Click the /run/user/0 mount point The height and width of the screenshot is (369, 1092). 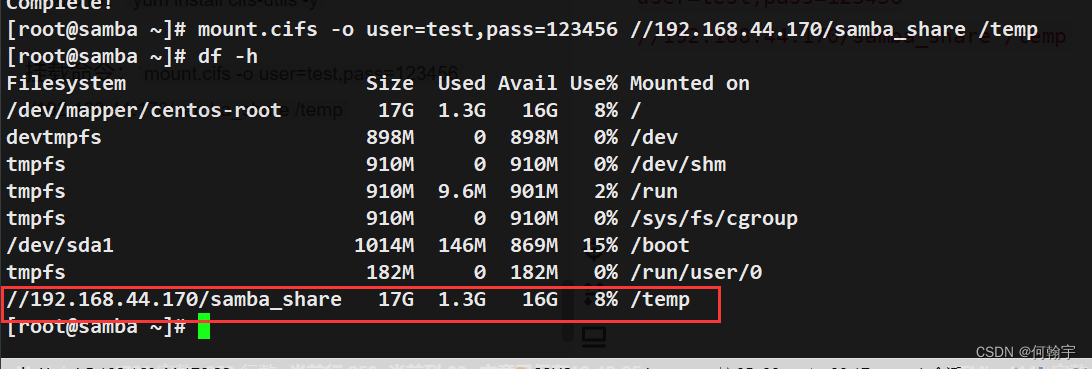(x=696, y=272)
